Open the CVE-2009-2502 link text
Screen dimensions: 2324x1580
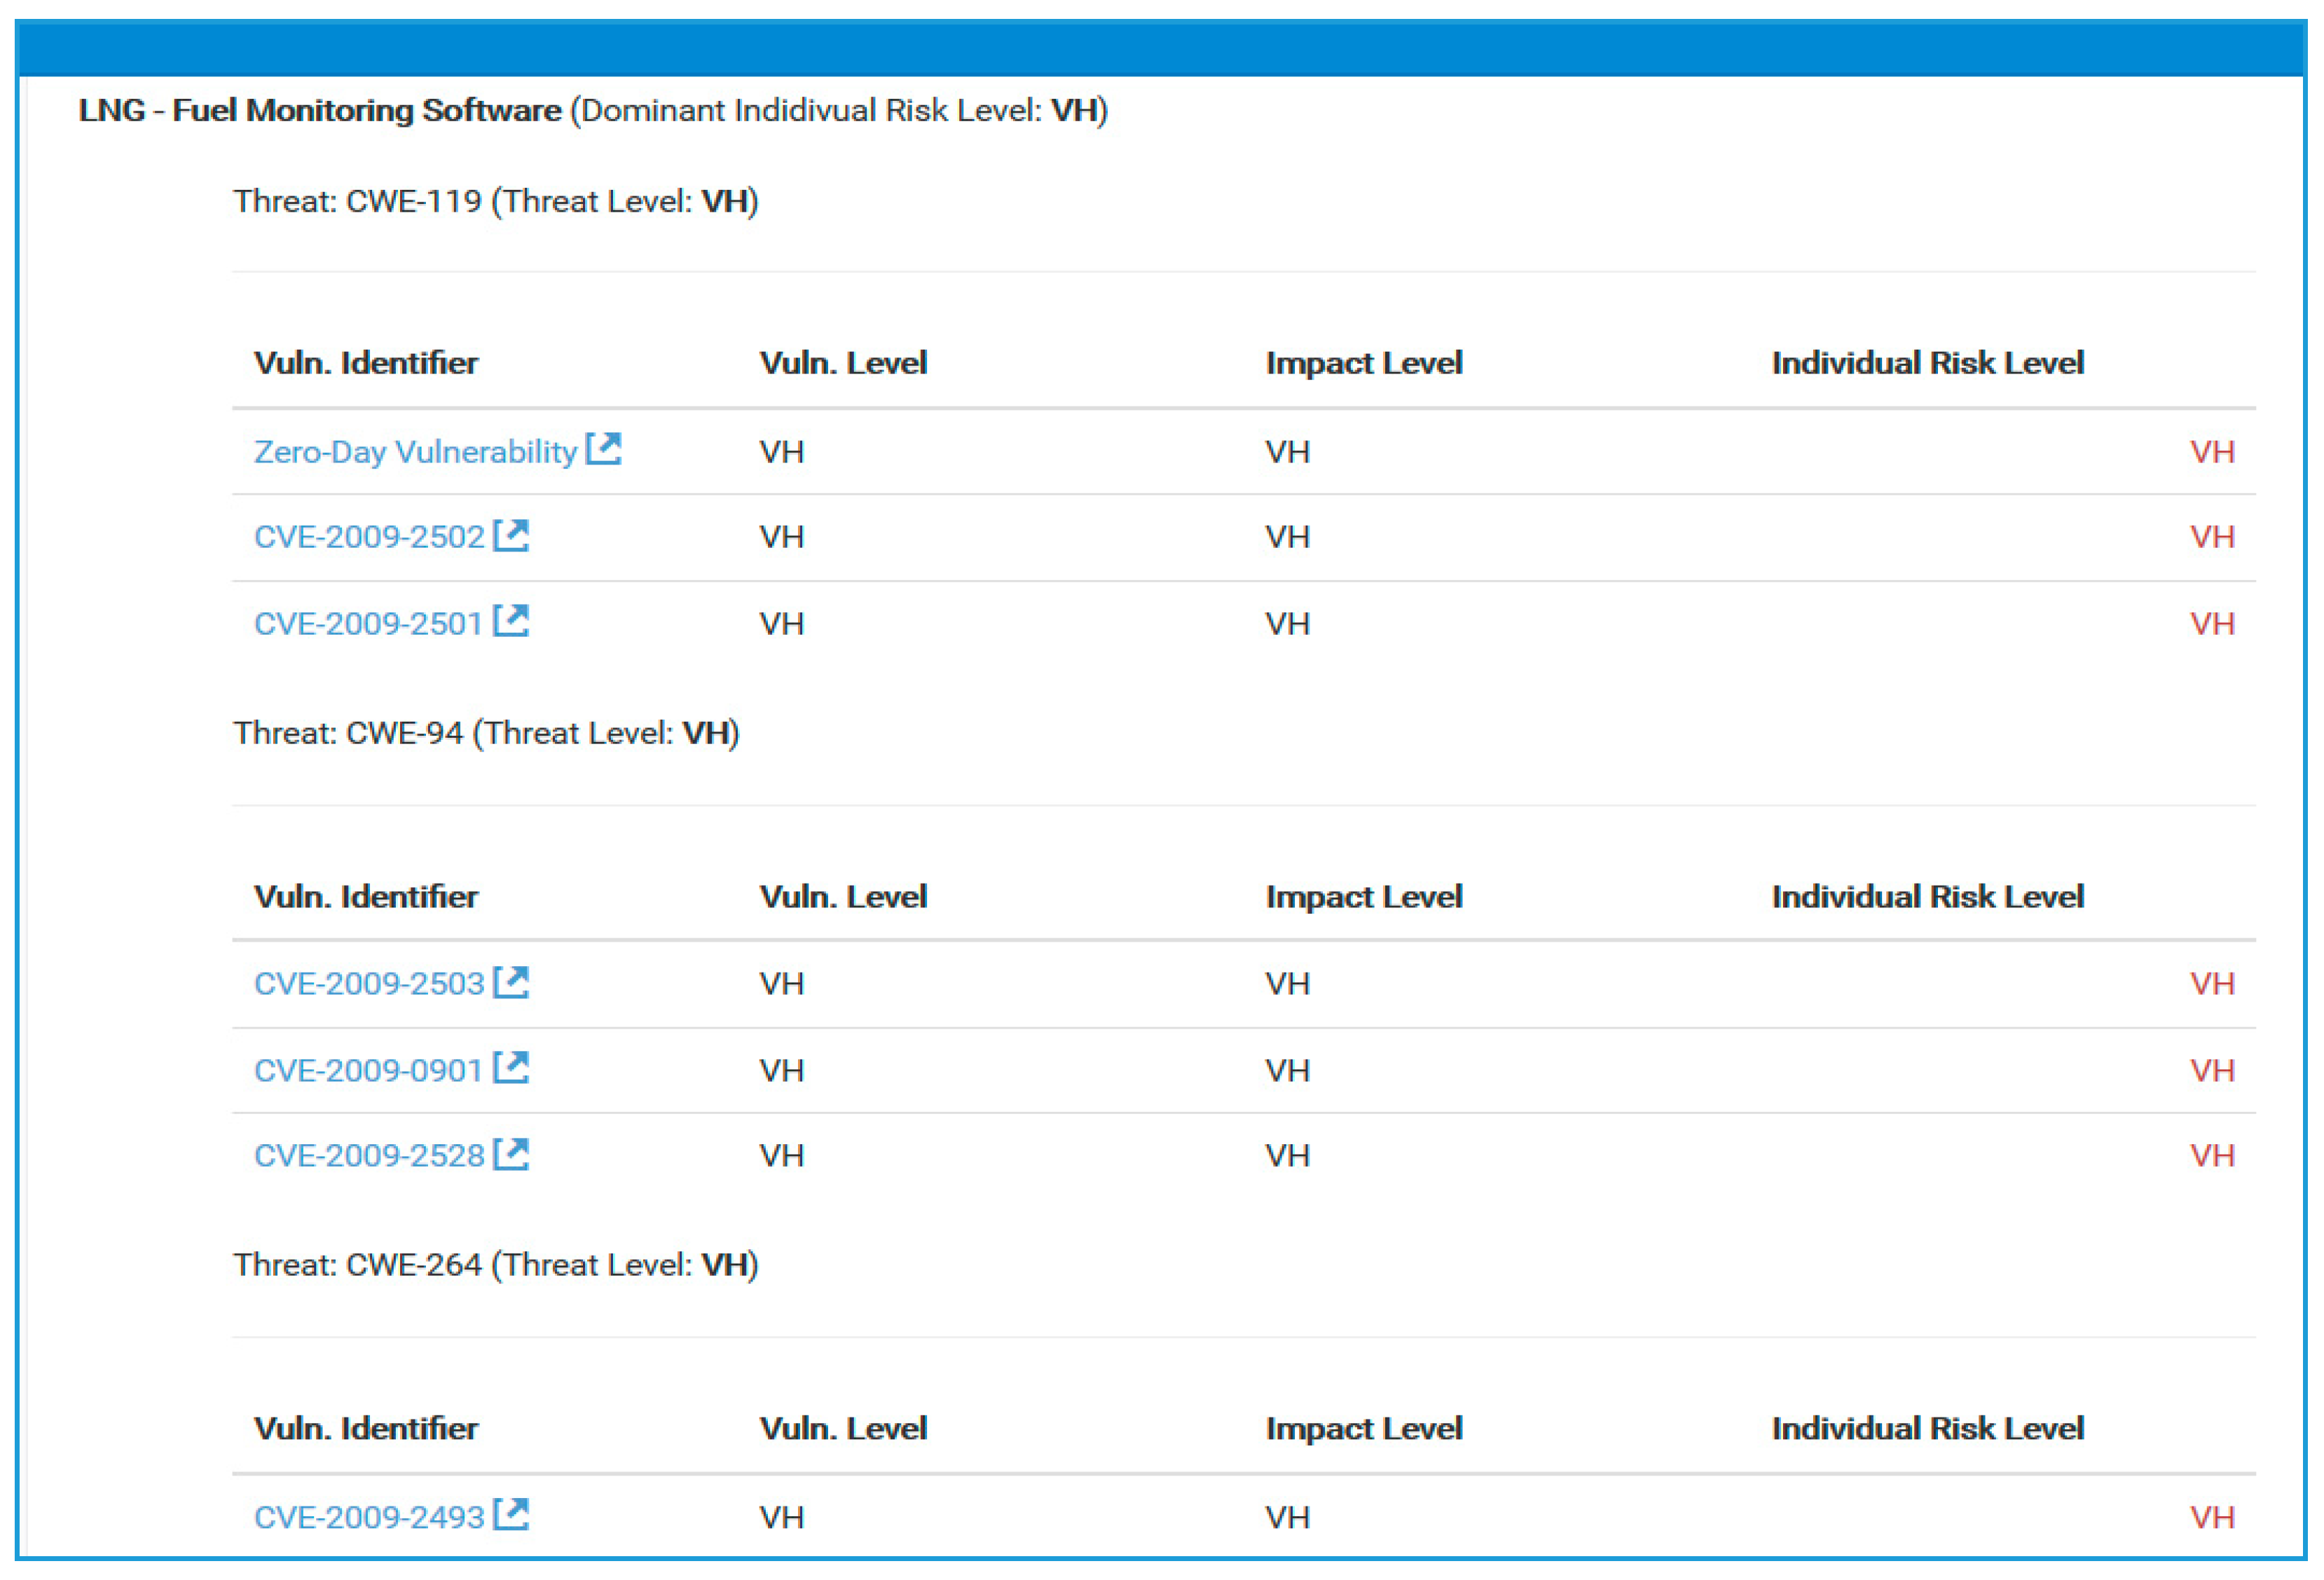369,537
